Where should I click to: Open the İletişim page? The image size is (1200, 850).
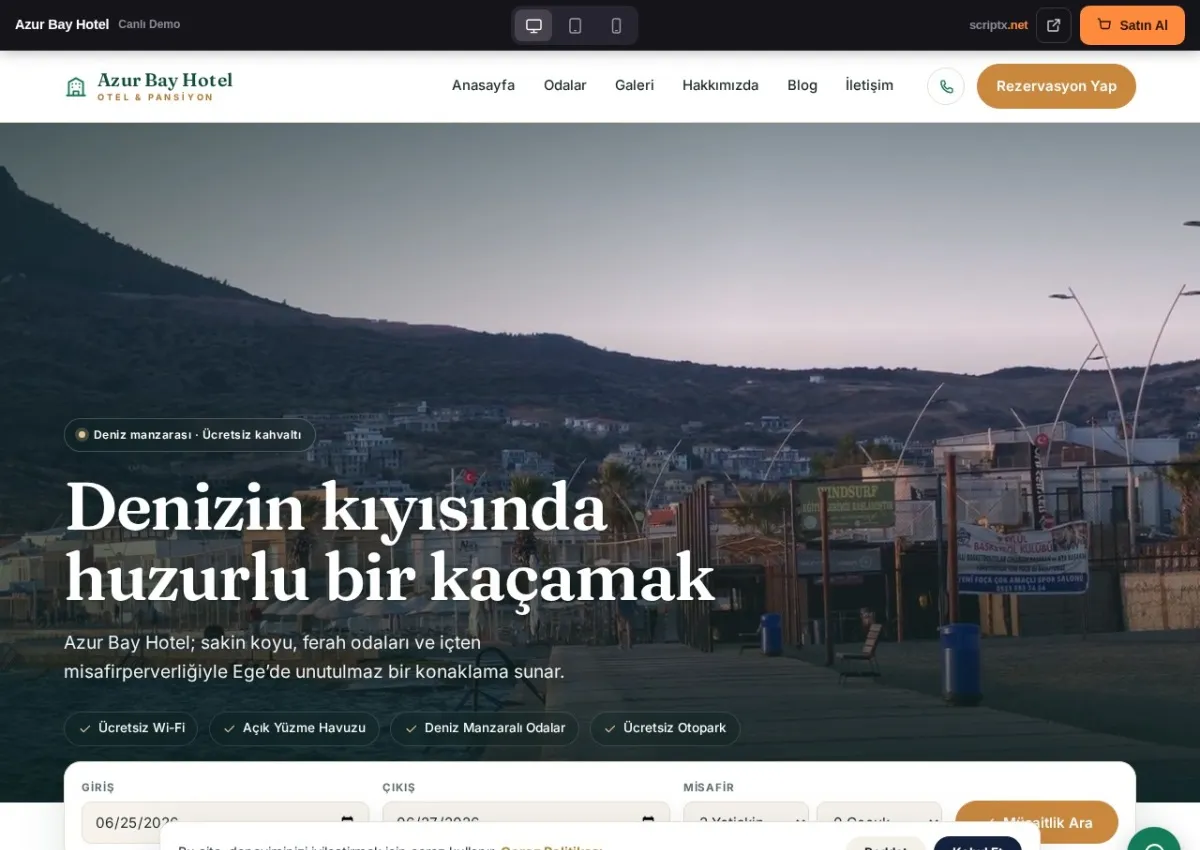click(869, 86)
